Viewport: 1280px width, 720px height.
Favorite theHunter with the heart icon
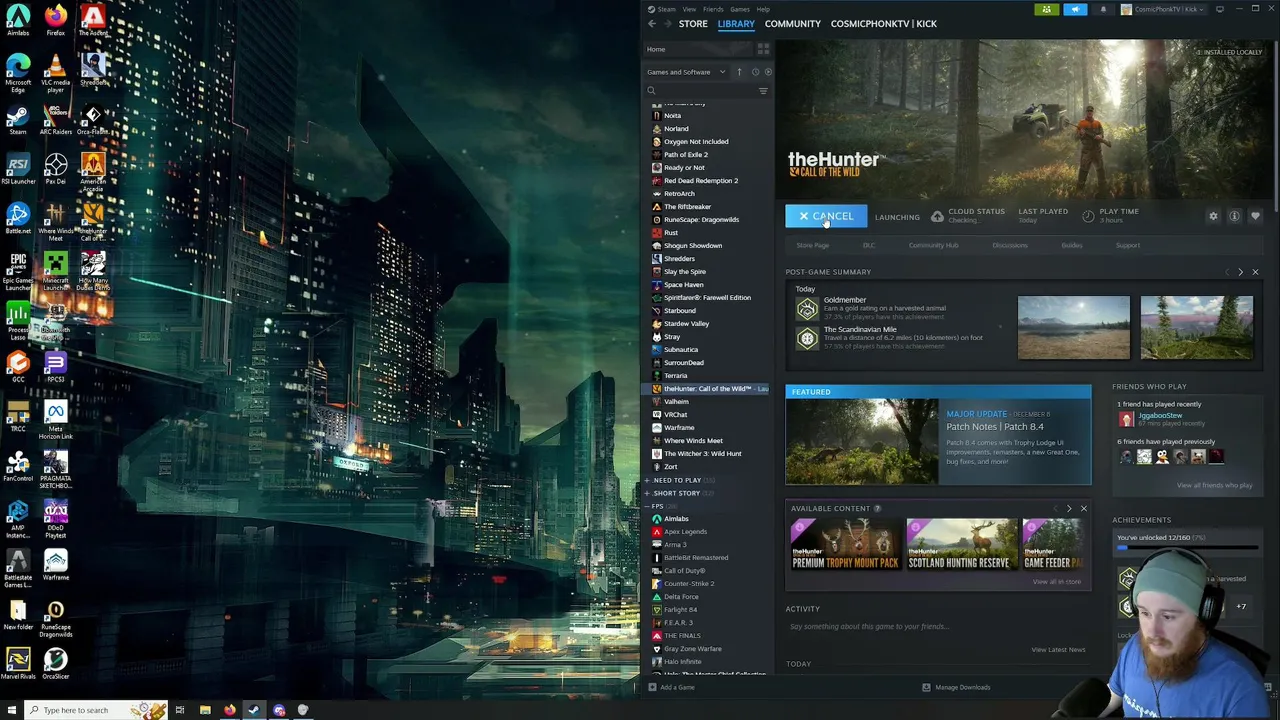tap(1255, 216)
